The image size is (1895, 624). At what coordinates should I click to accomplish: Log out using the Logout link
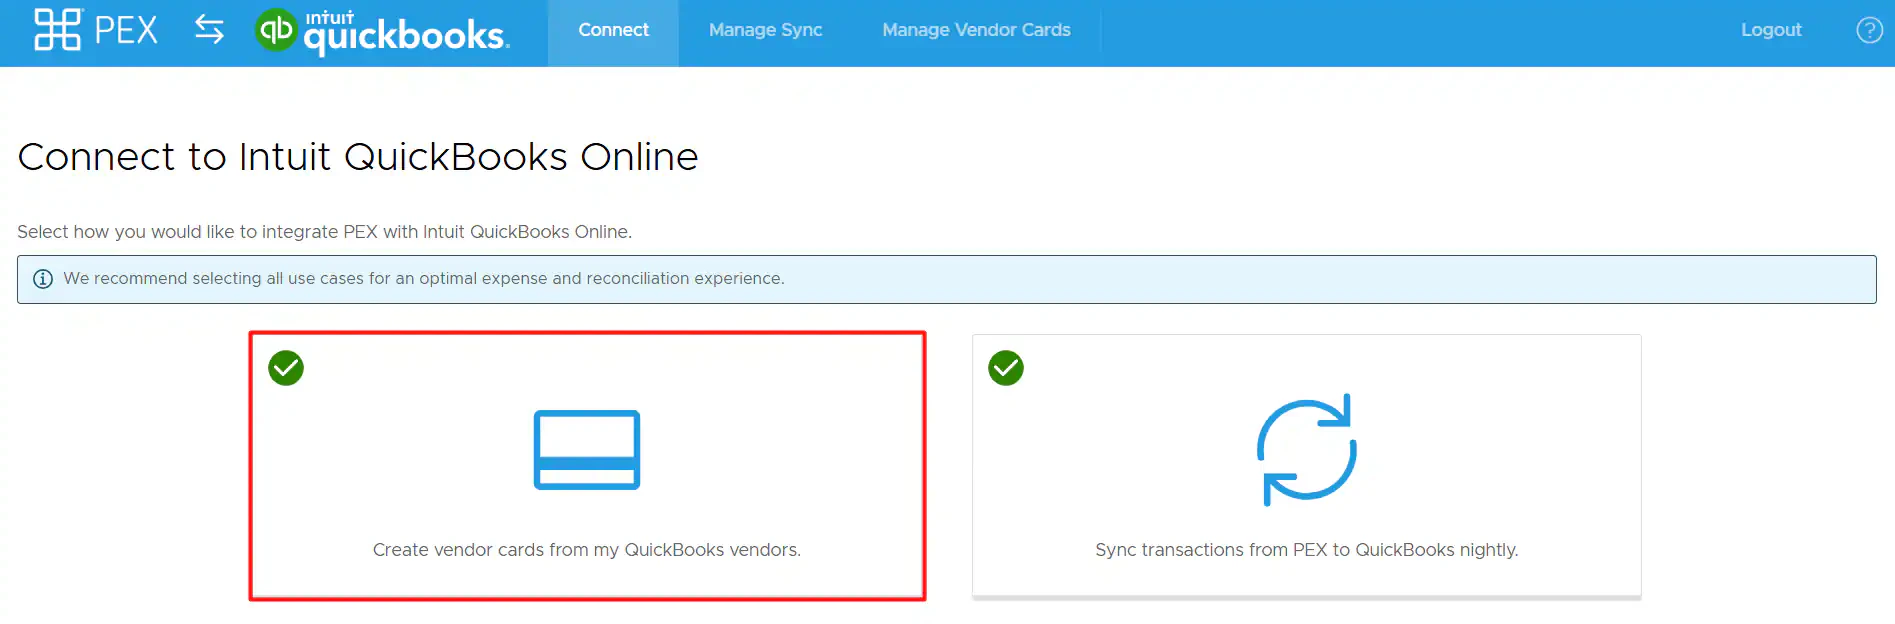[x=1771, y=30]
